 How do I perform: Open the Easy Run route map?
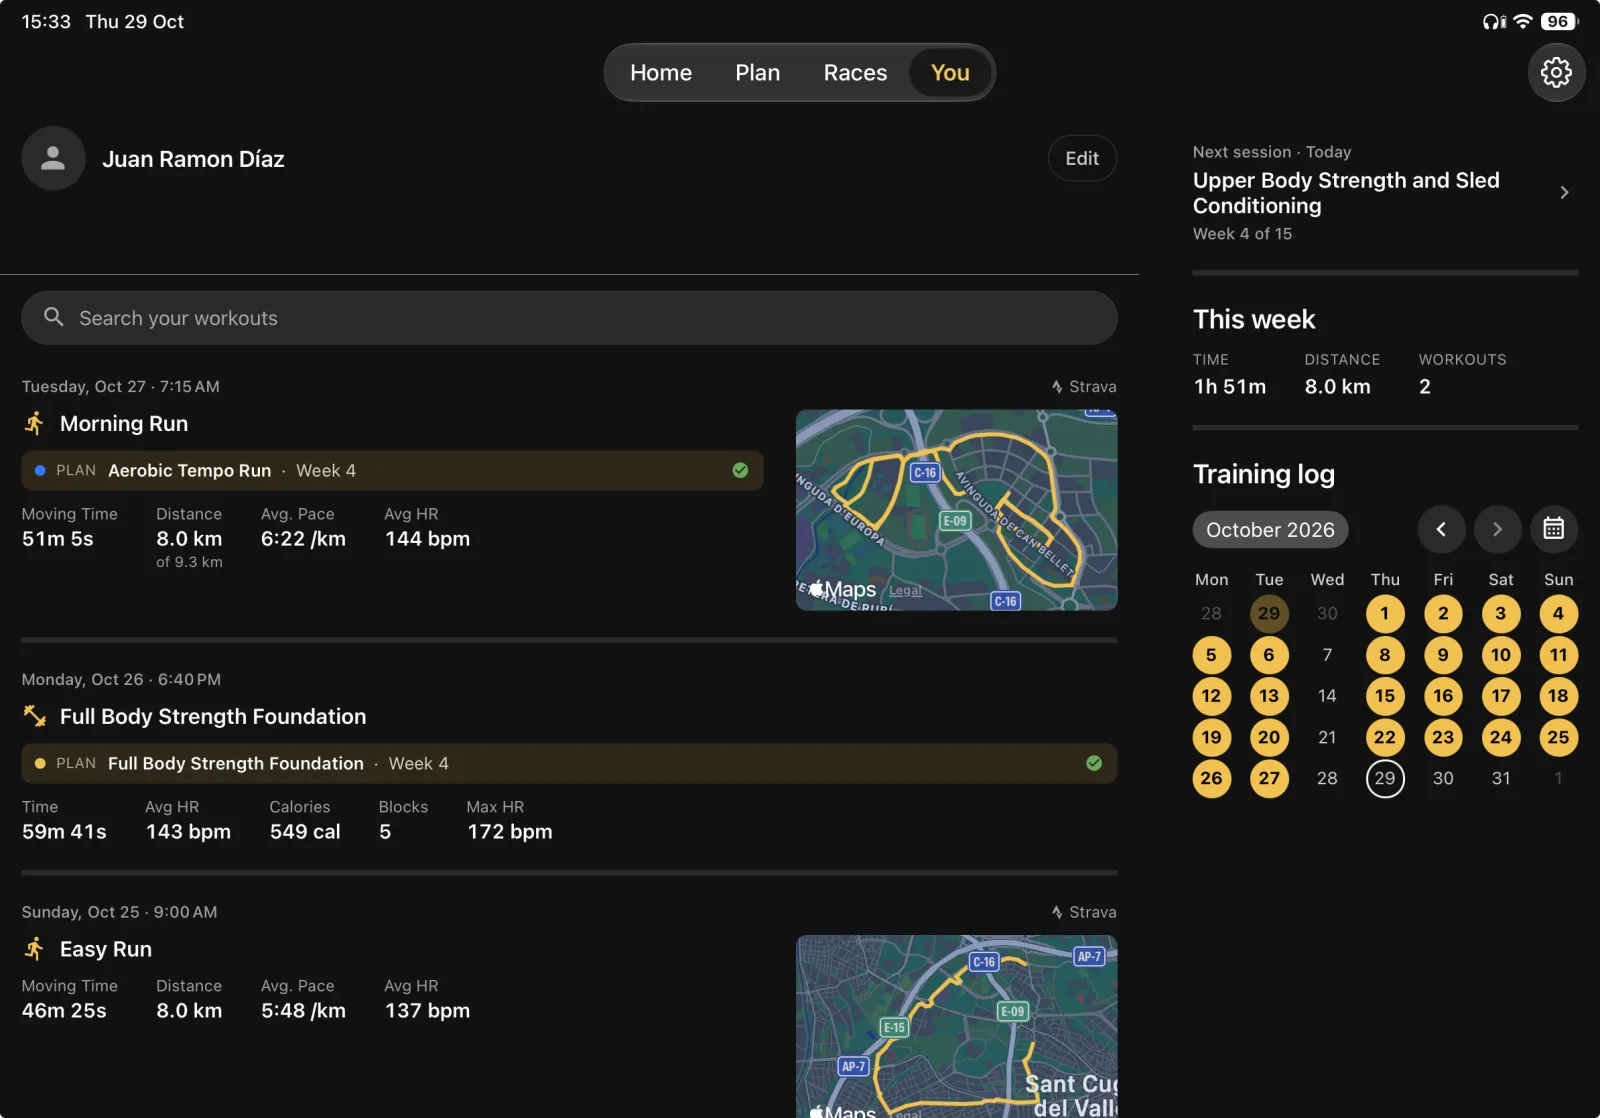pos(956,1026)
